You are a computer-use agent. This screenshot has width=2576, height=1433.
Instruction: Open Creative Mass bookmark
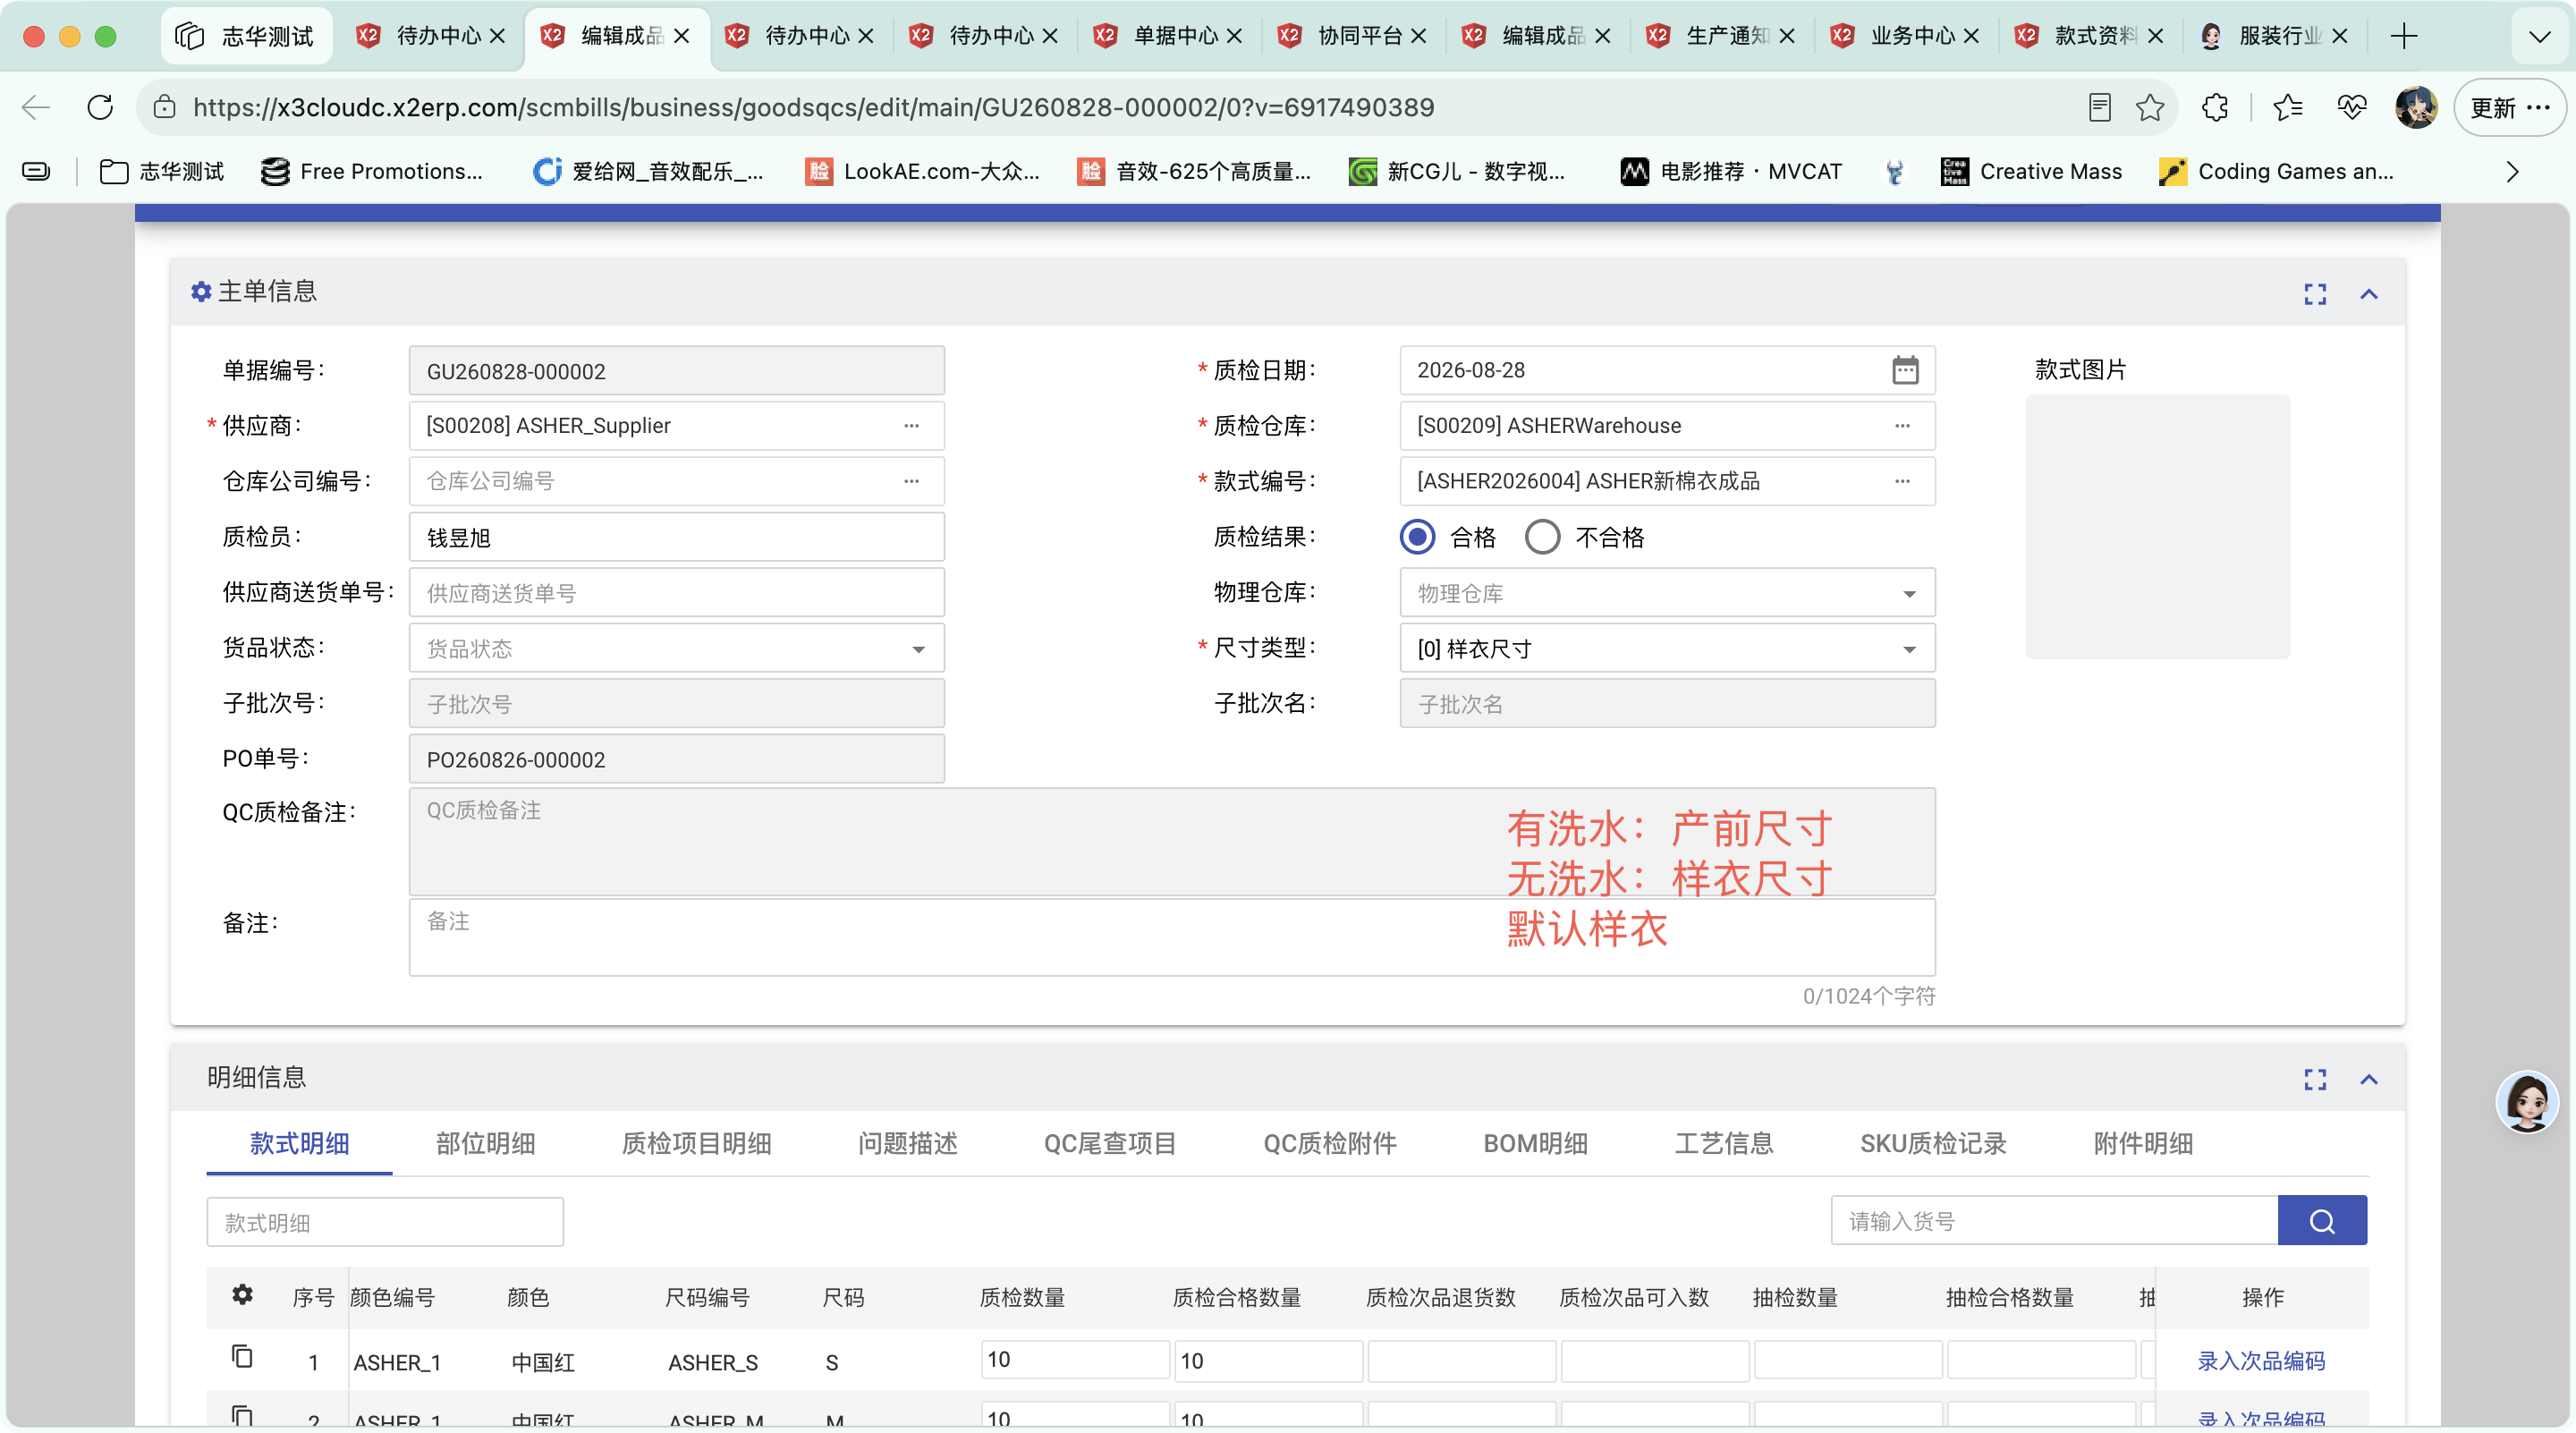(x=2030, y=172)
